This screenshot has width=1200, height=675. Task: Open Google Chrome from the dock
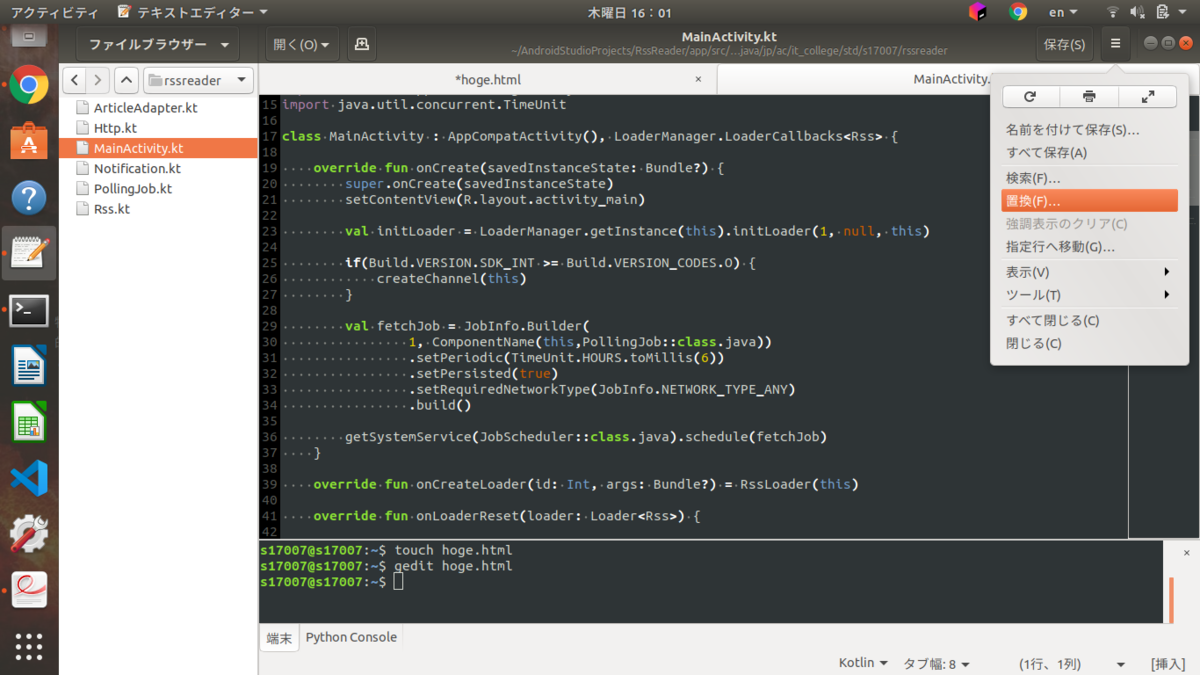coord(29,85)
